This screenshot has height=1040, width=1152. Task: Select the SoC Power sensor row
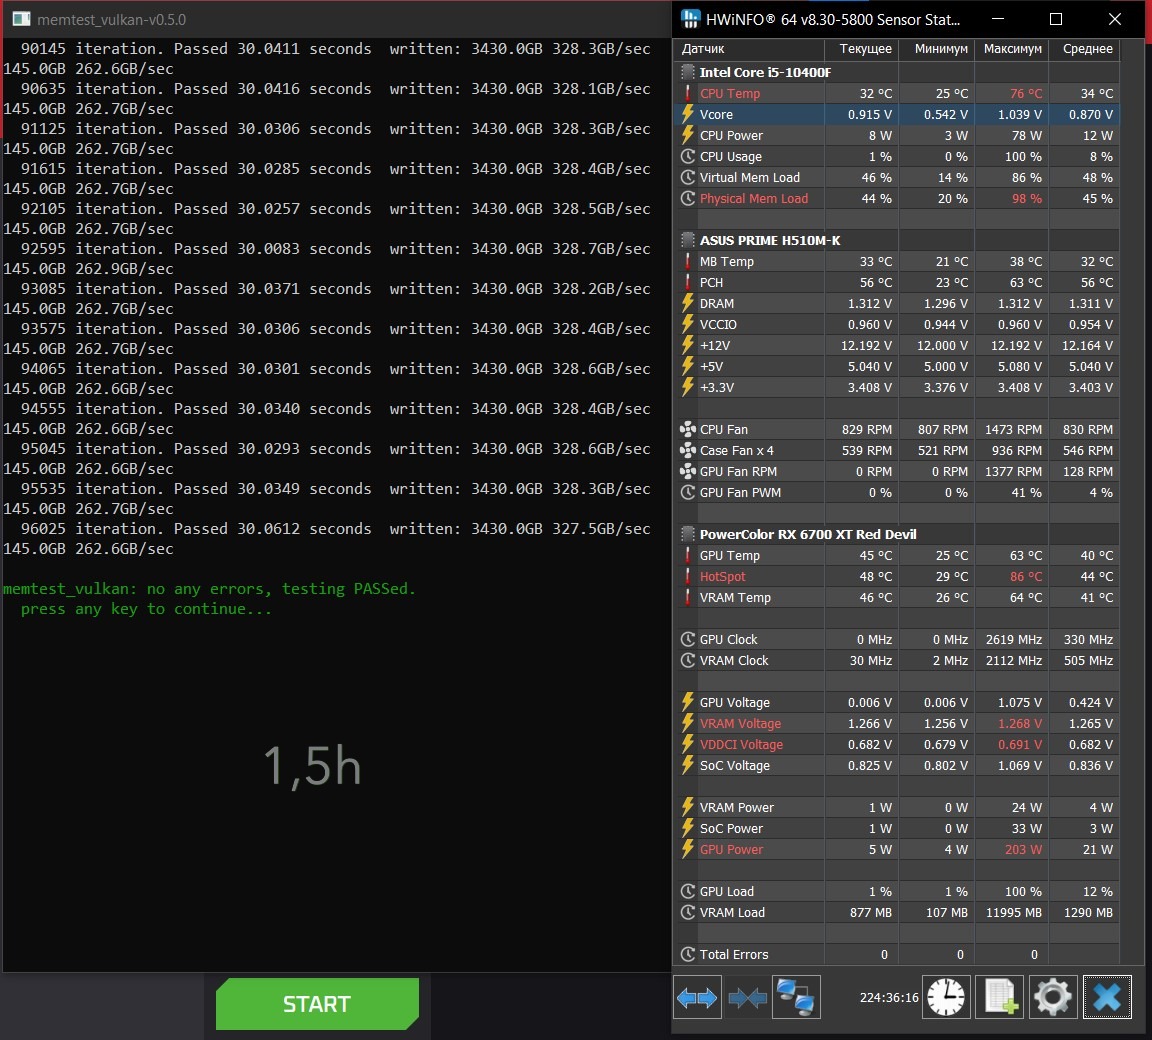pos(896,828)
